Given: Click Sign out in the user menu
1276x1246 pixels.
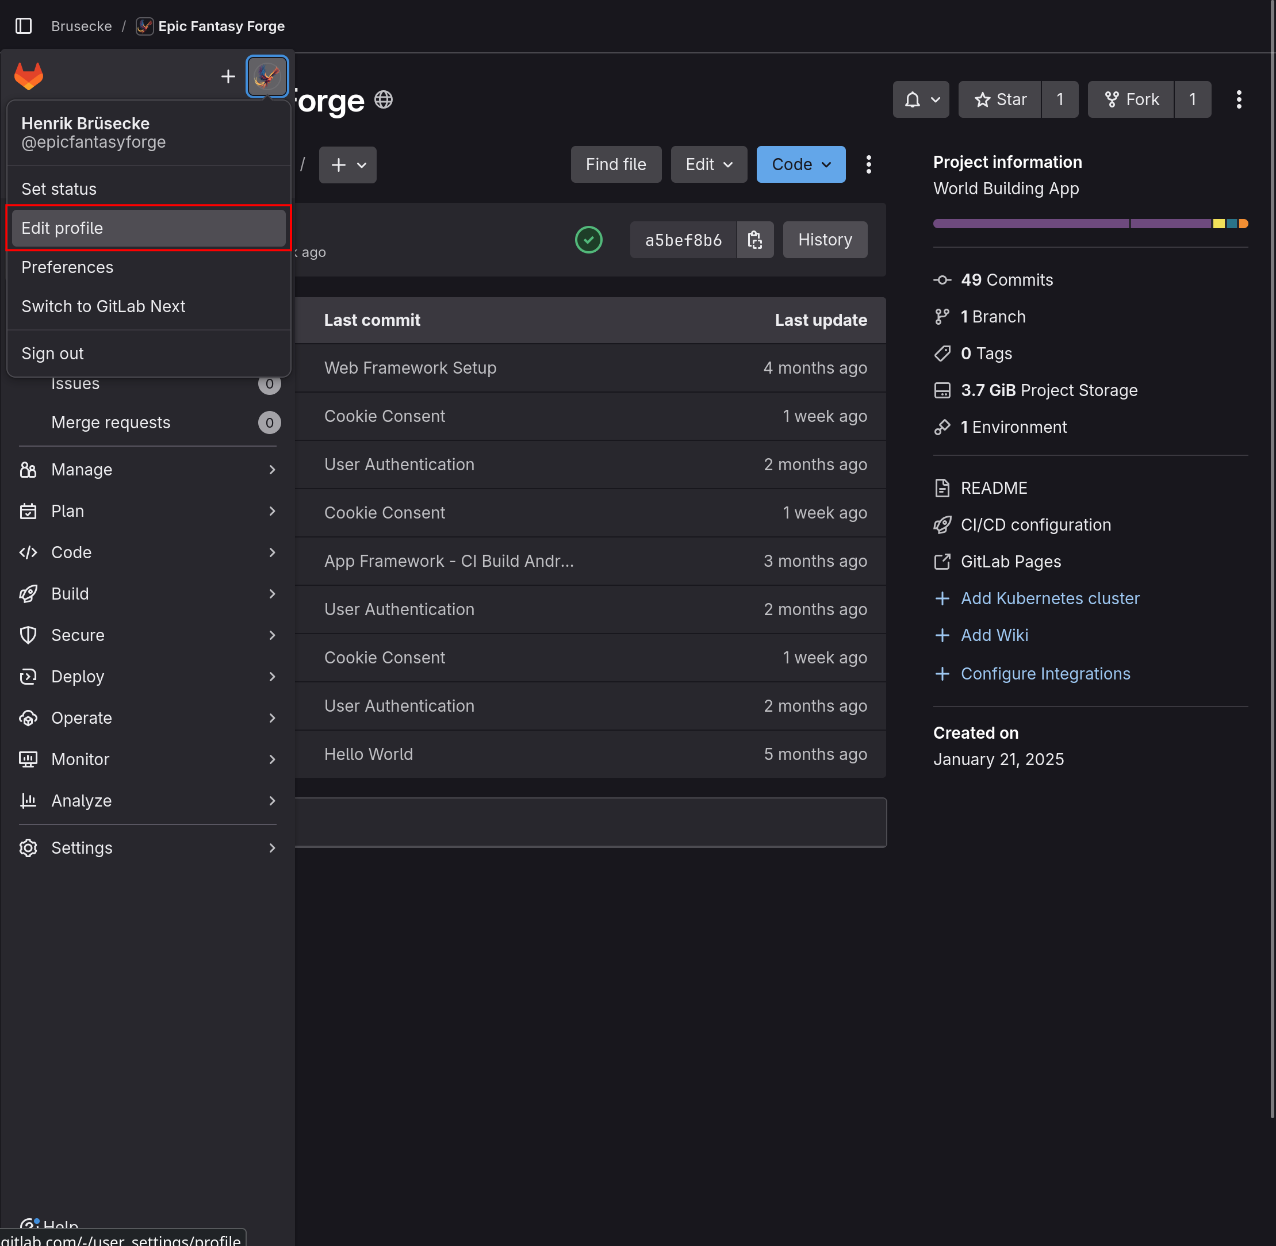Looking at the screenshot, I should click(x=52, y=353).
